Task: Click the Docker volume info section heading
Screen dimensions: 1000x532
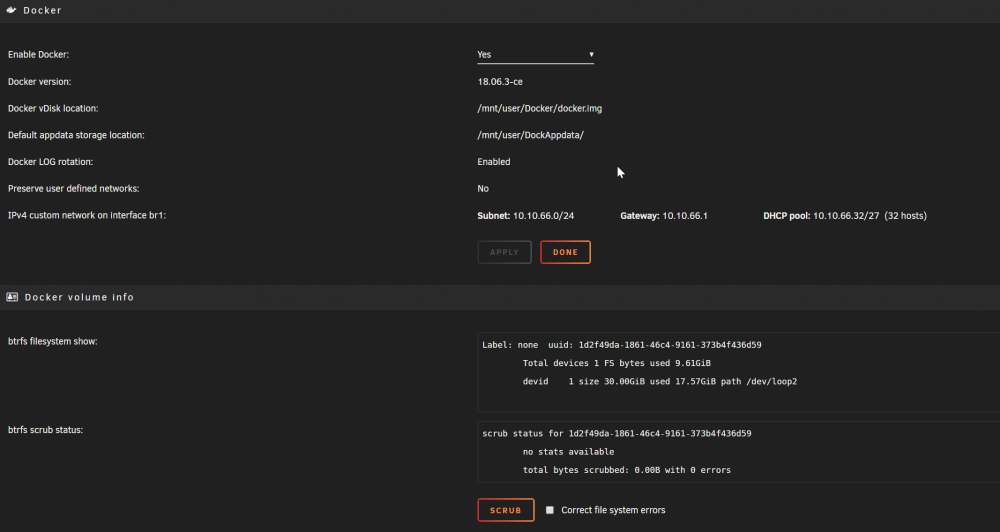Action: (79, 297)
